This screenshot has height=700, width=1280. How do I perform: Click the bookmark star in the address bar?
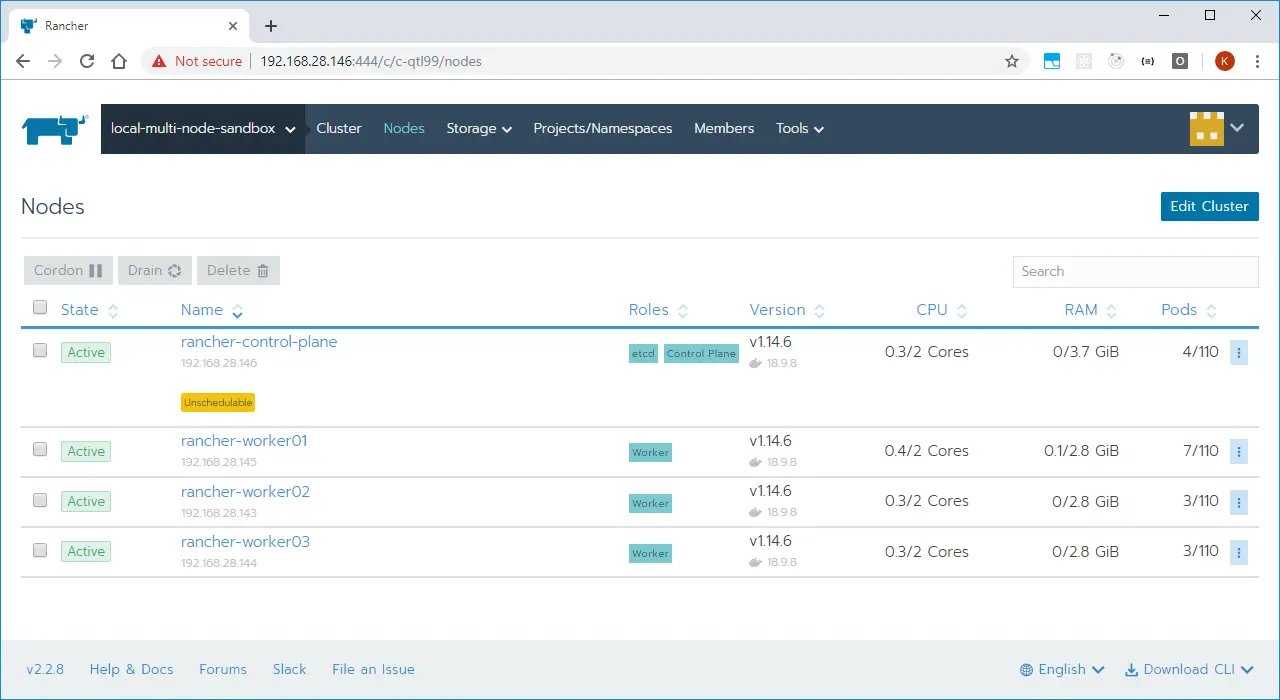coord(1012,61)
